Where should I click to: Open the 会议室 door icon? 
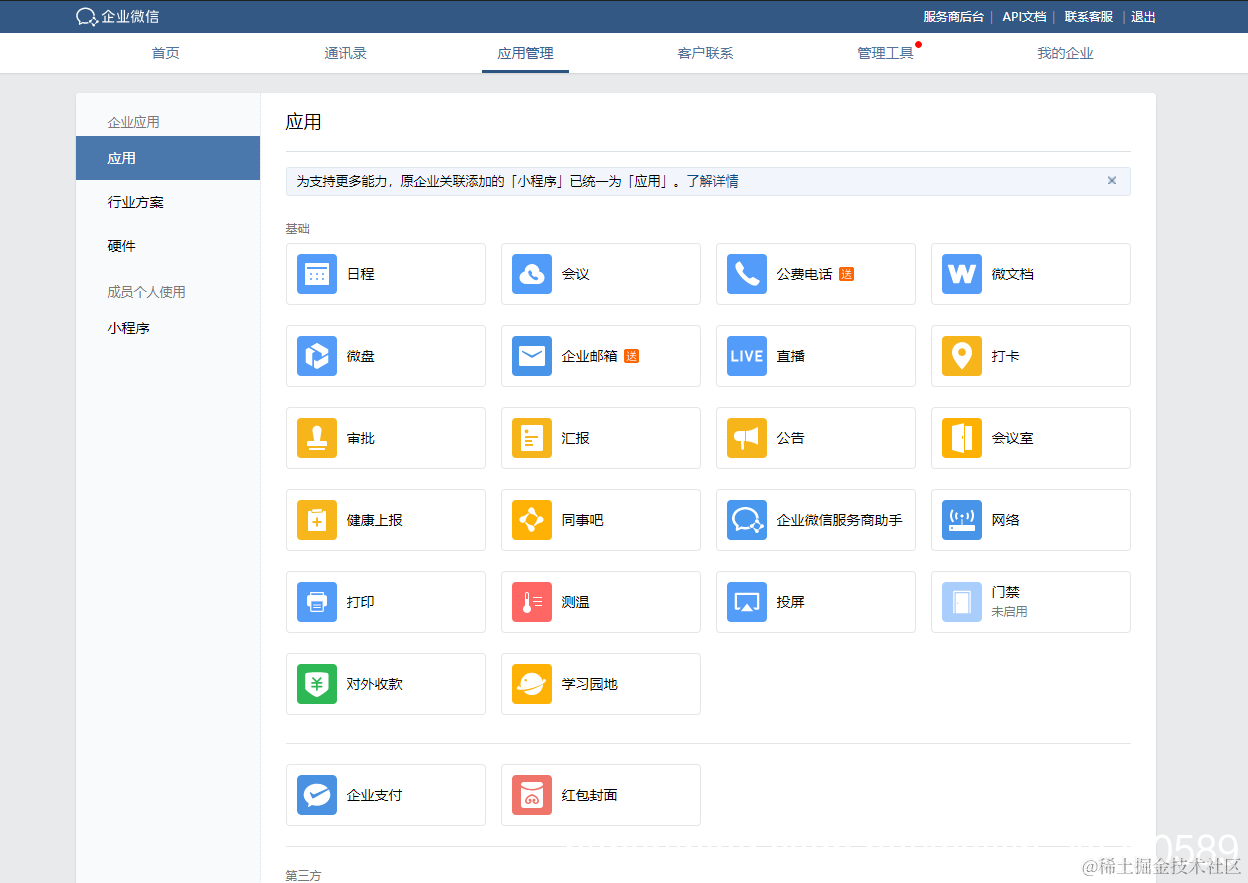pos(962,438)
